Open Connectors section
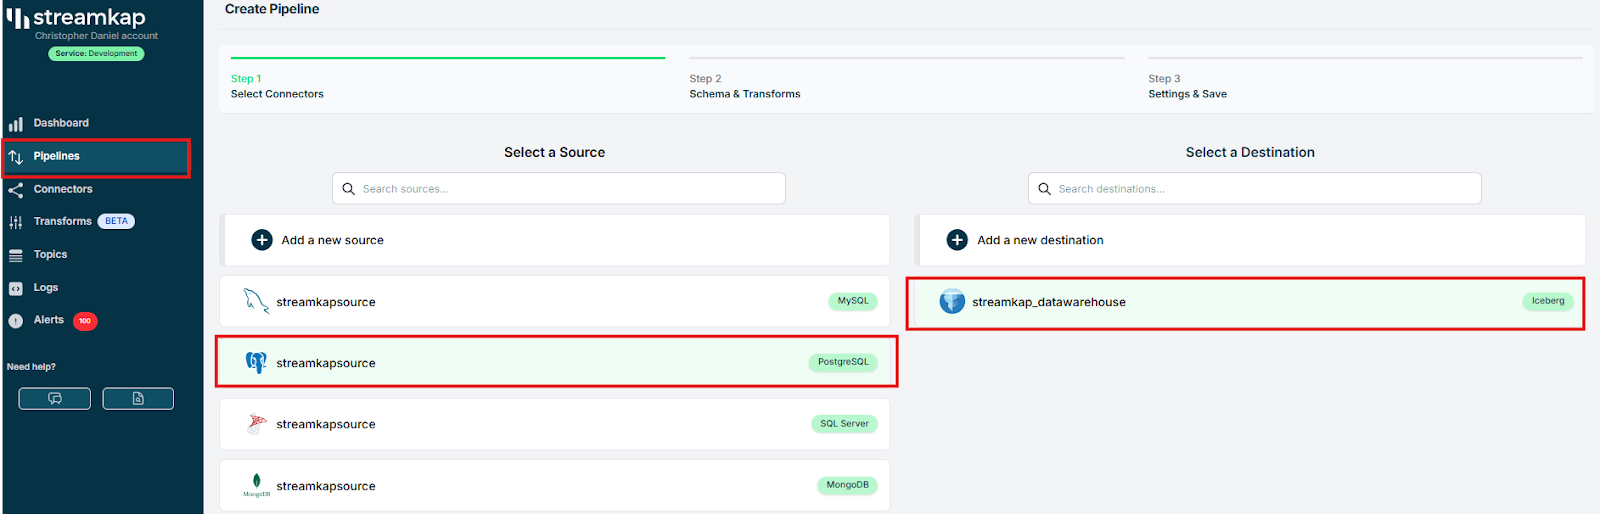The width and height of the screenshot is (1600, 514). coord(63,189)
